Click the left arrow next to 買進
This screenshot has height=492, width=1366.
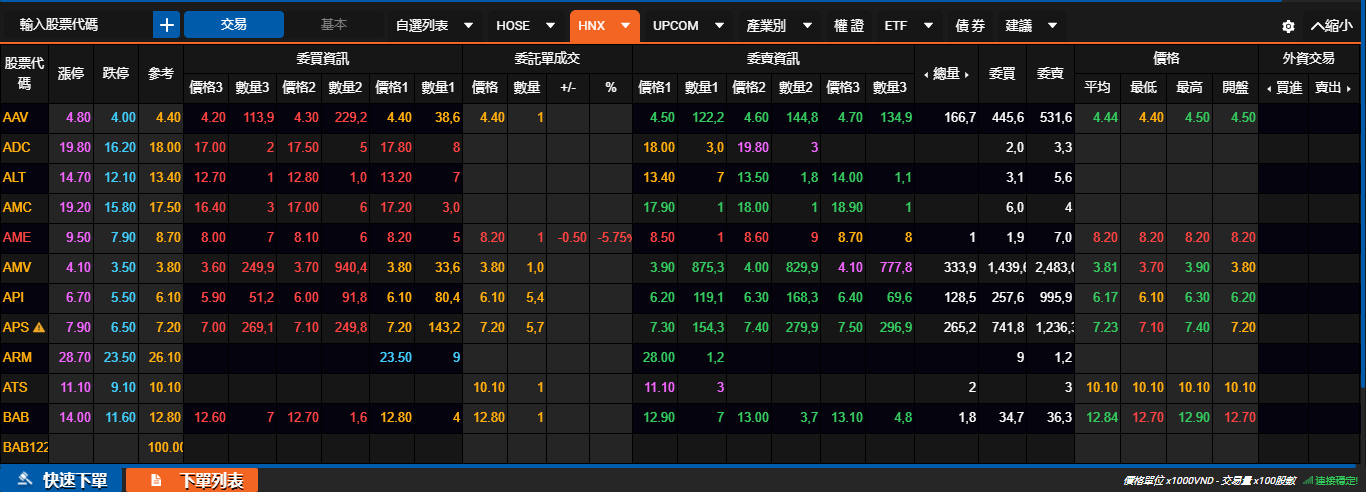point(1268,88)
